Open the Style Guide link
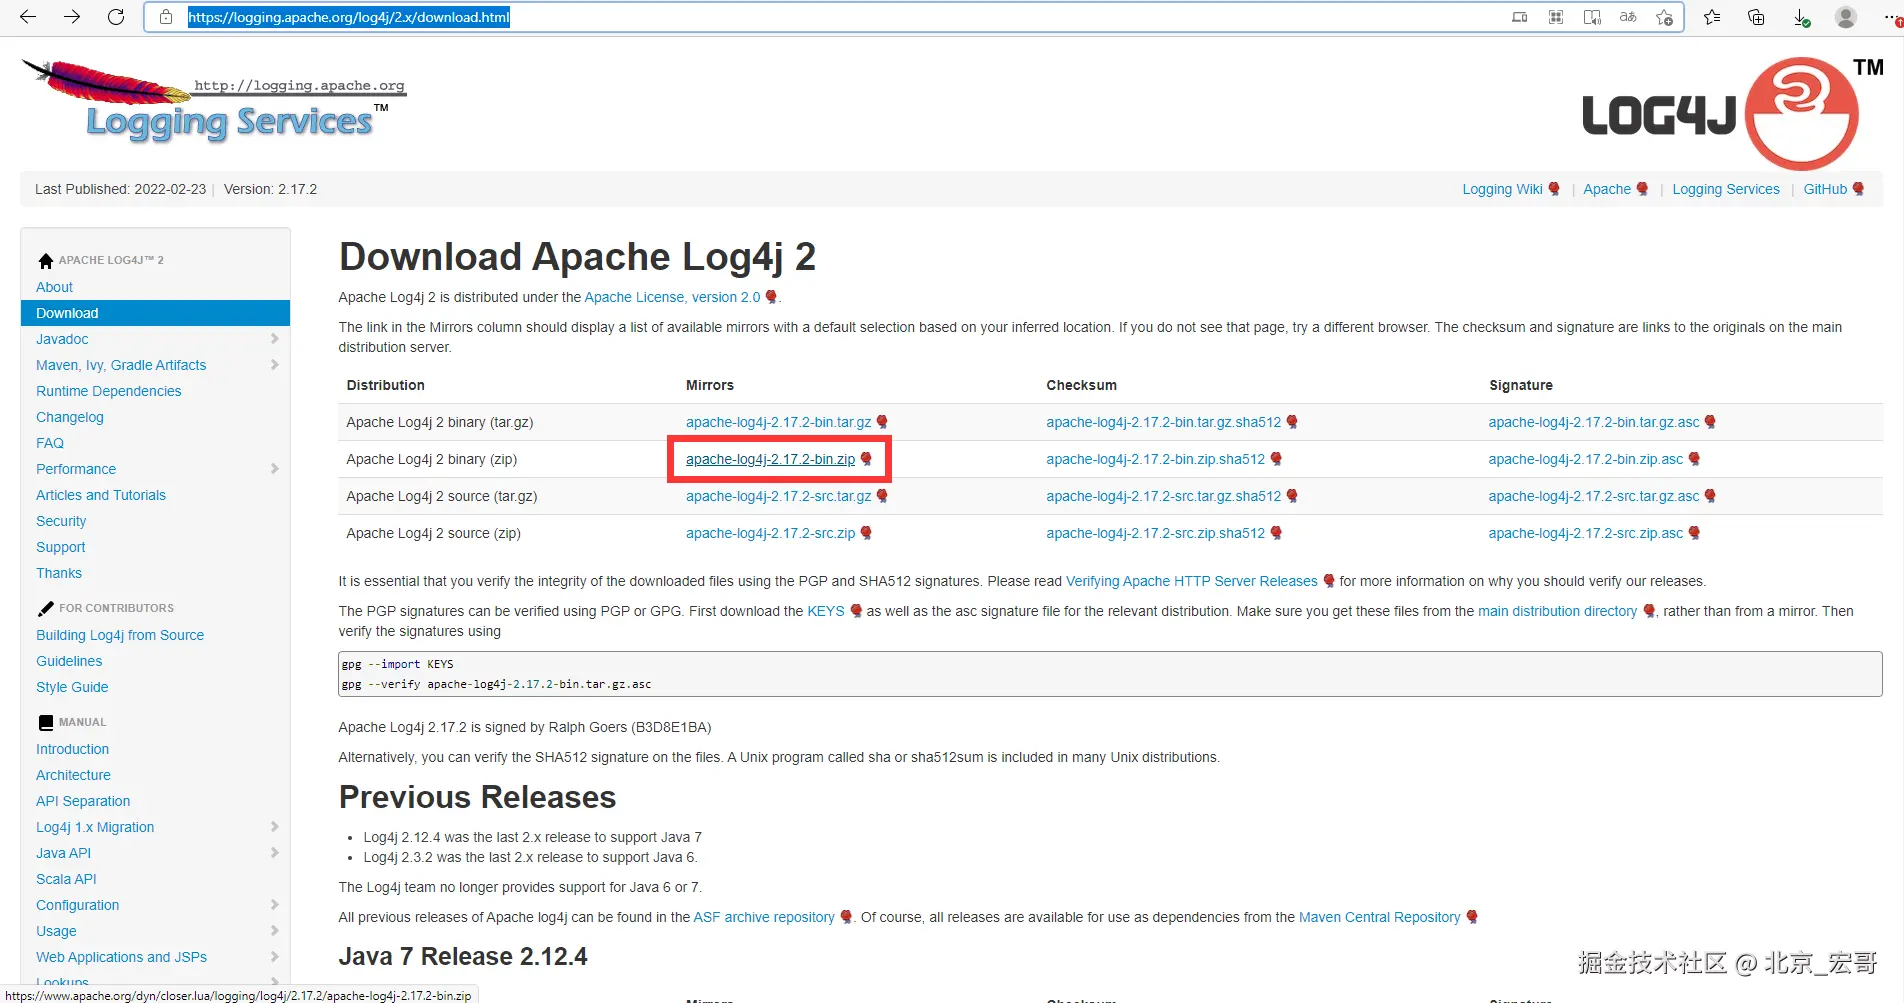1904x1003 pixels. pyautogui.click(x=72, y=687)
